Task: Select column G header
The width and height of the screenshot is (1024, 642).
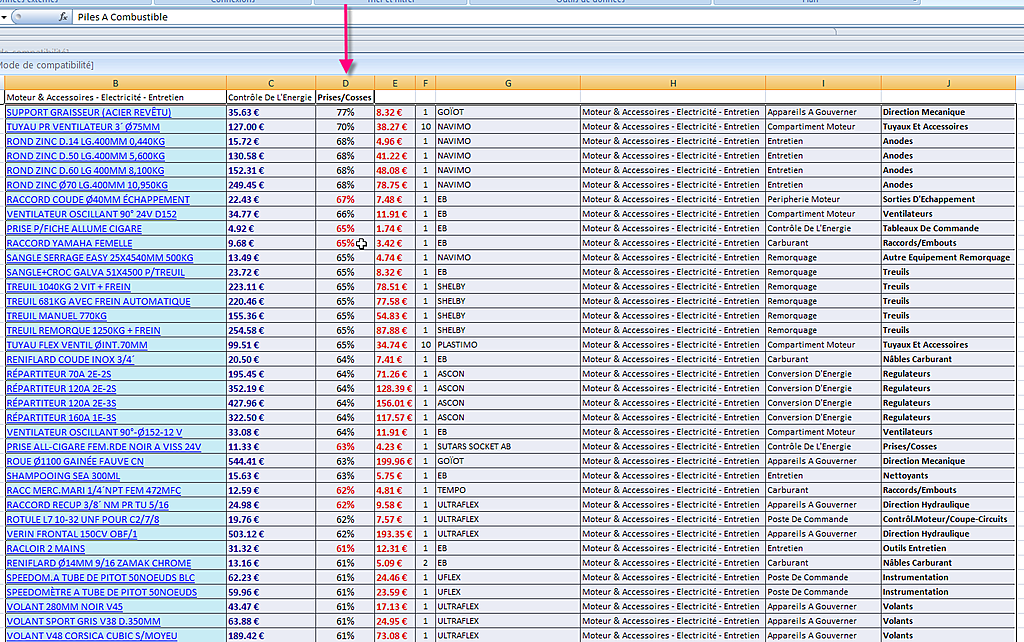Action: 508,83
